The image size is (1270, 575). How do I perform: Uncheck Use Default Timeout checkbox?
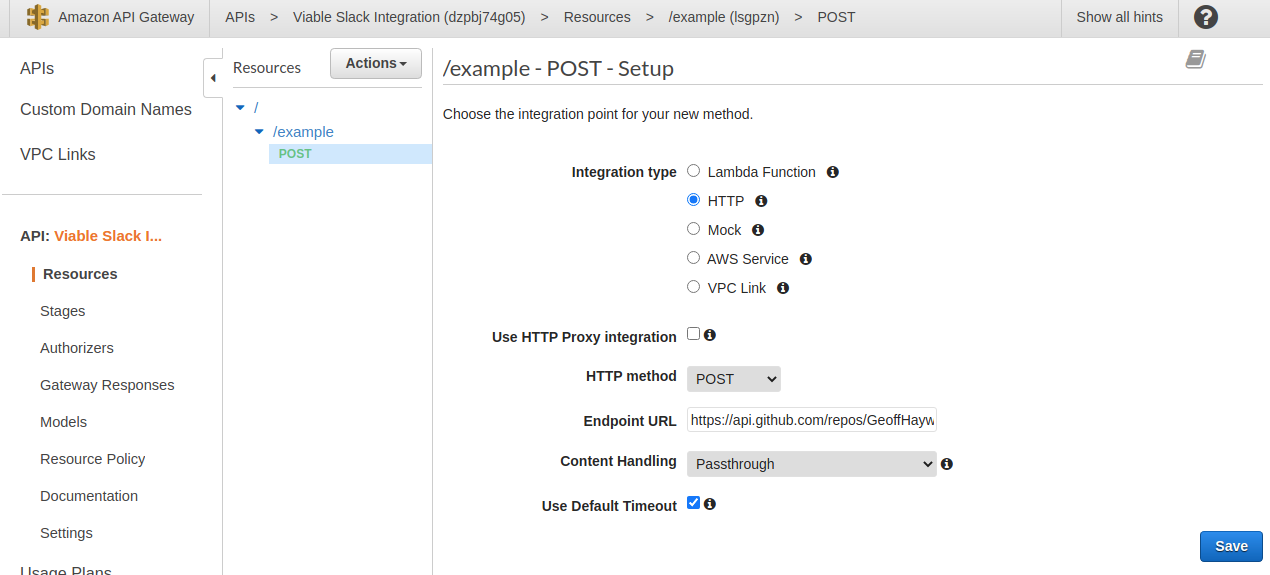(x=693, y=503)
